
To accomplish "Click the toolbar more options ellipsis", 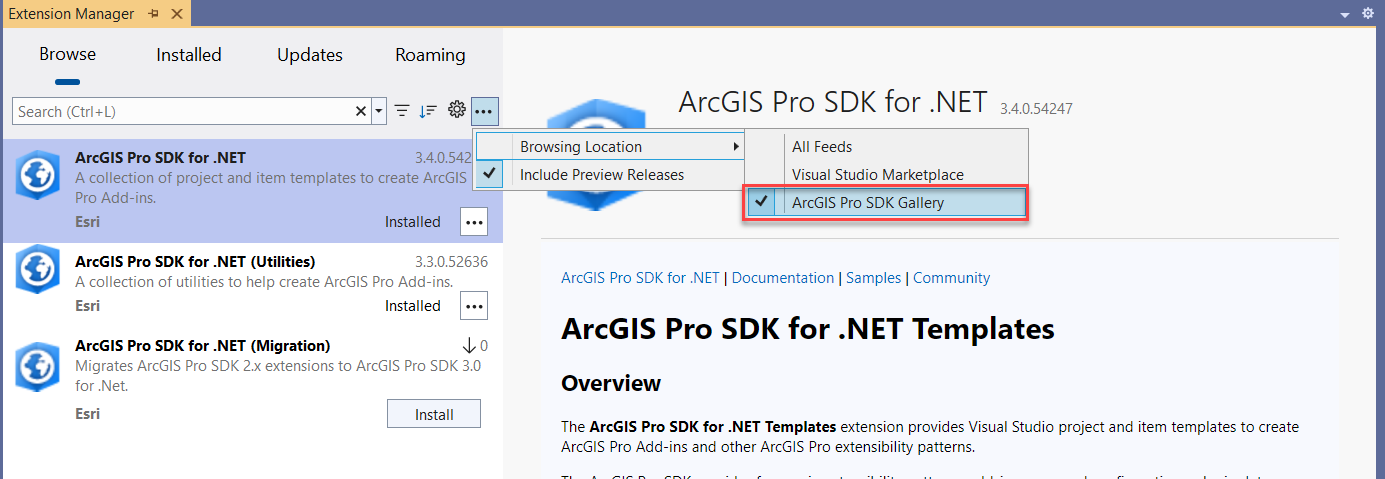I will pyautogui.click(x=484, y=111).
